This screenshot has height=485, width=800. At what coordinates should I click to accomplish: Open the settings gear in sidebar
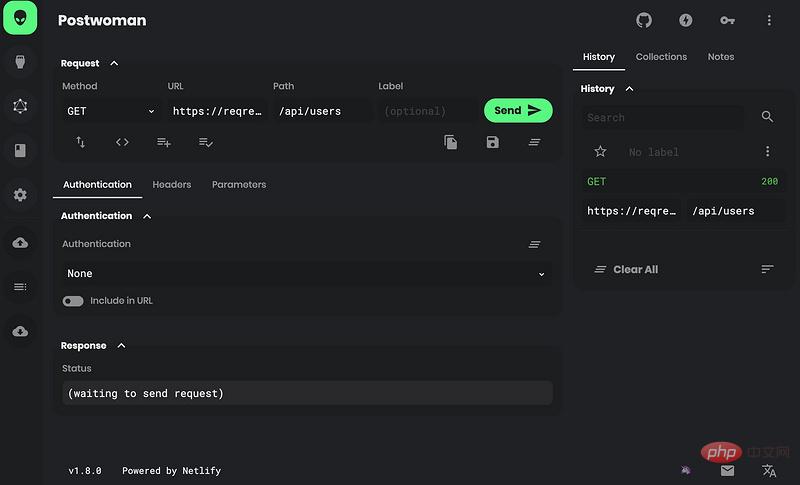point(20,195)
